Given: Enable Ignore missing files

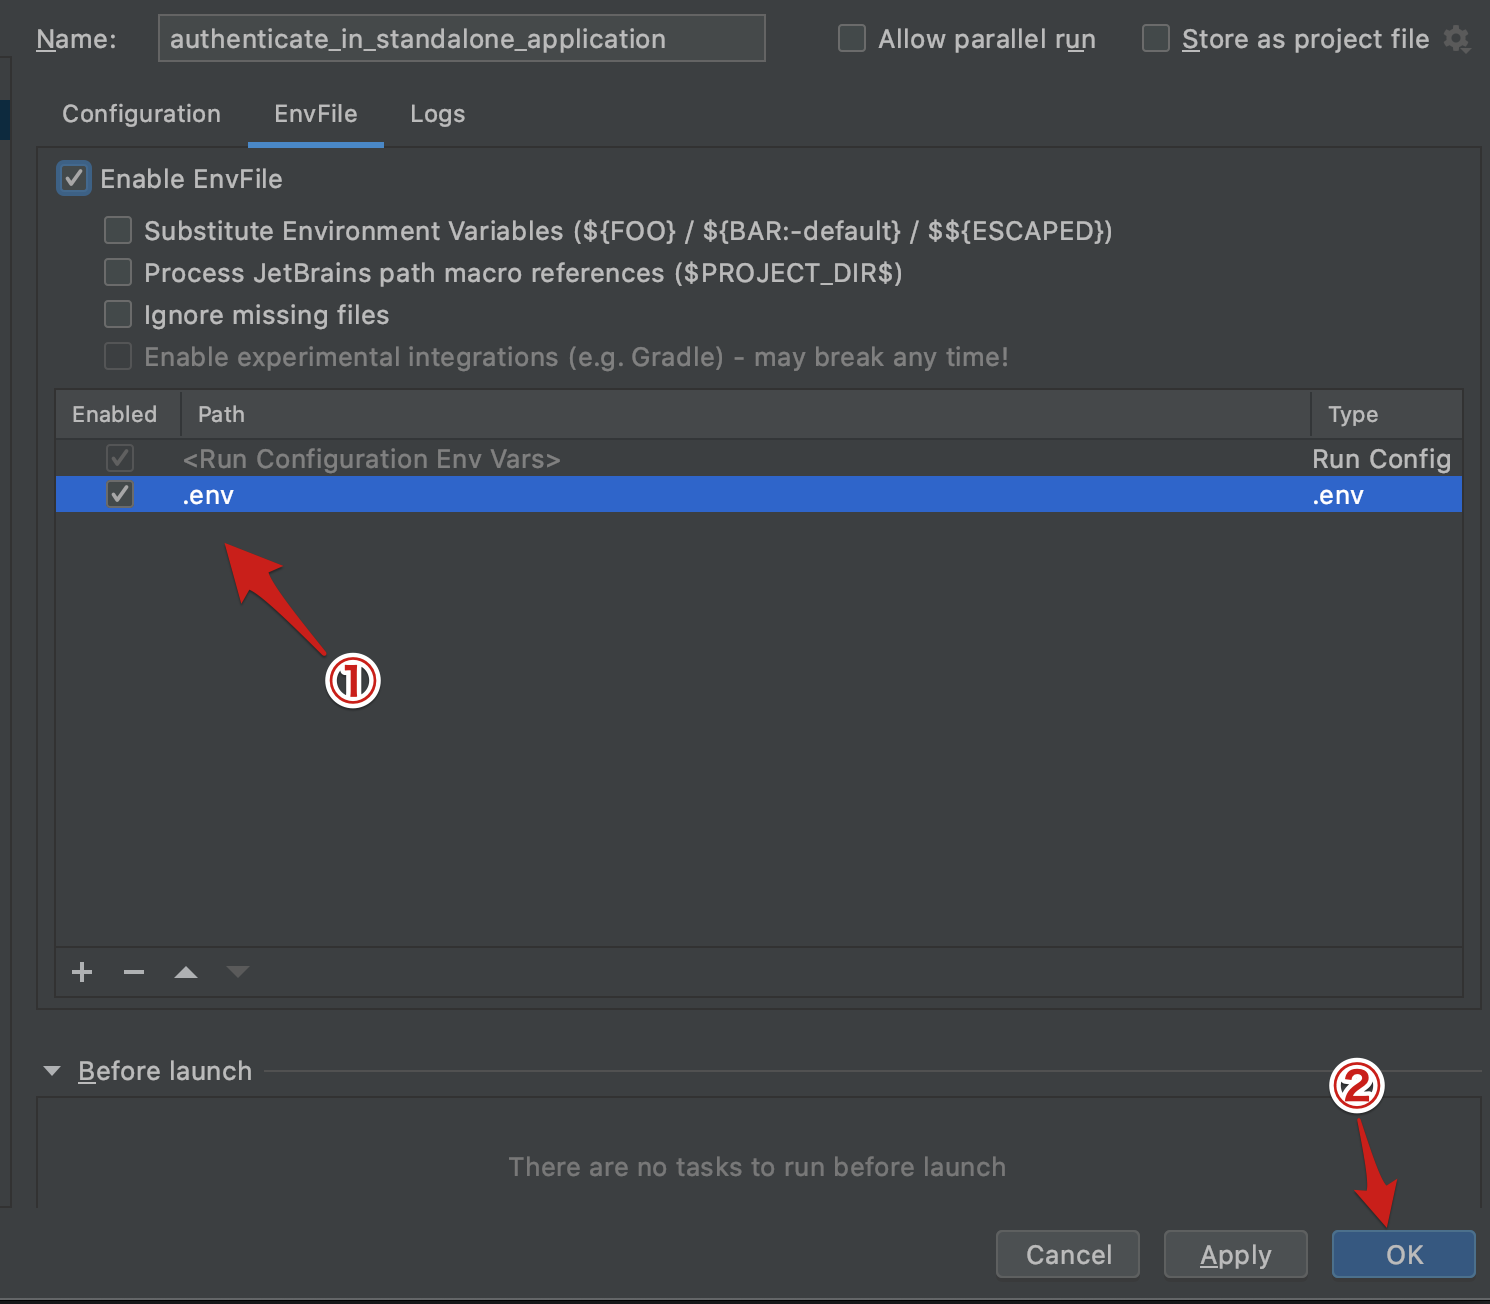Looking at the screenshot, I should (x=117, y=314).
